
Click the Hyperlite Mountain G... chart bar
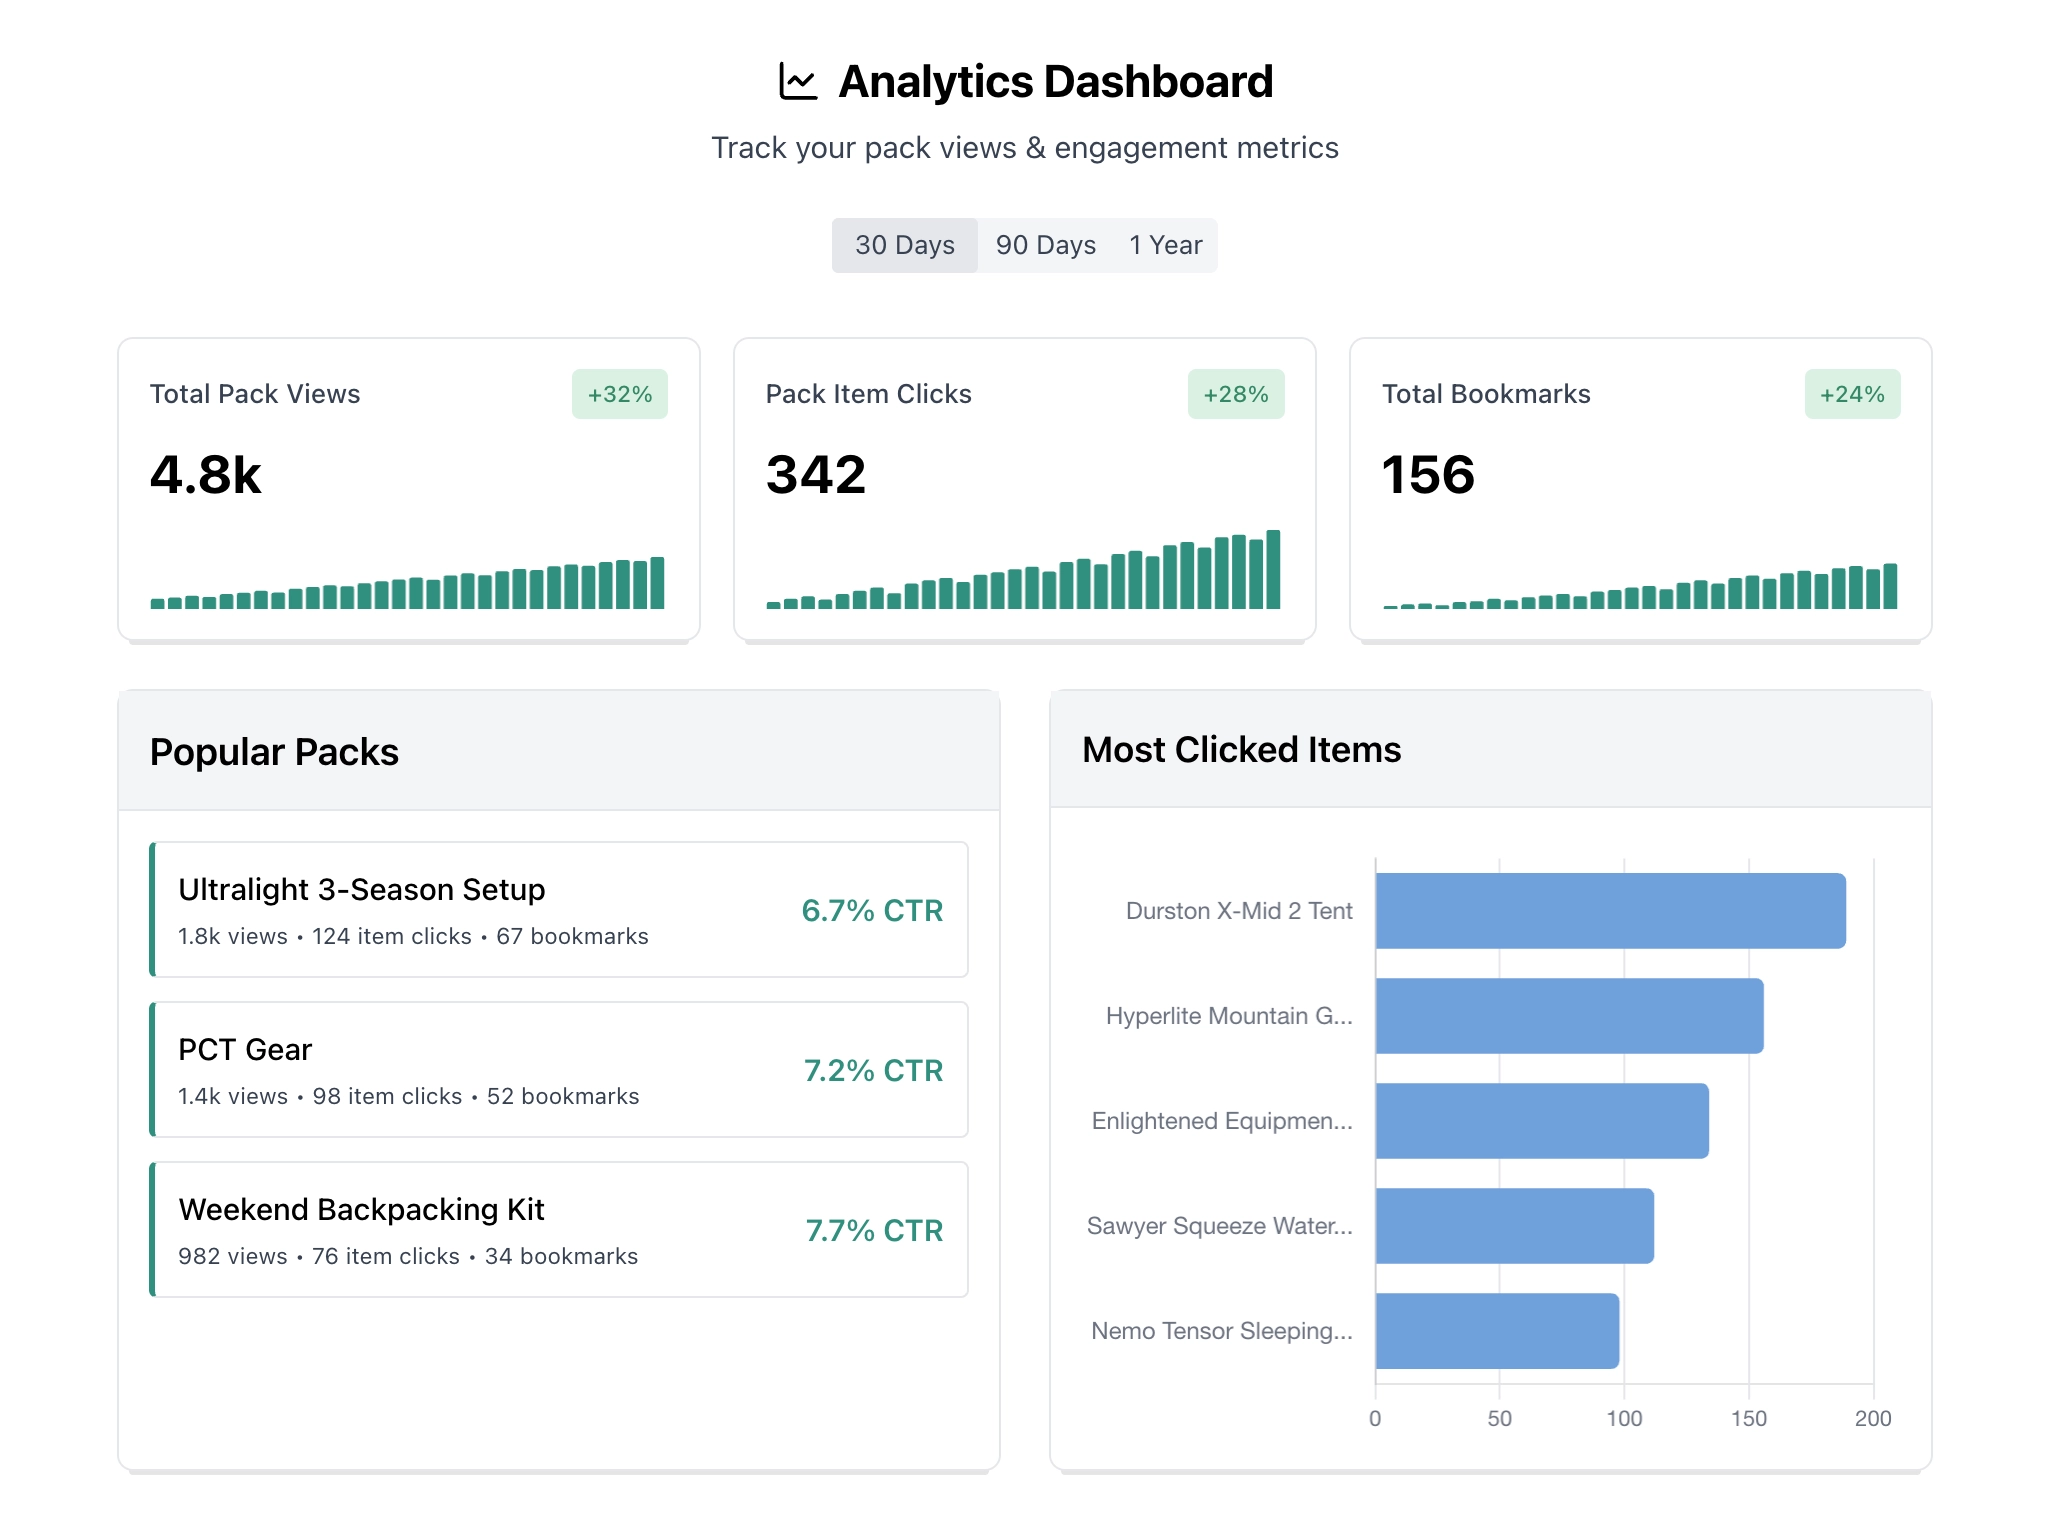click(x=1568, y=1015)
